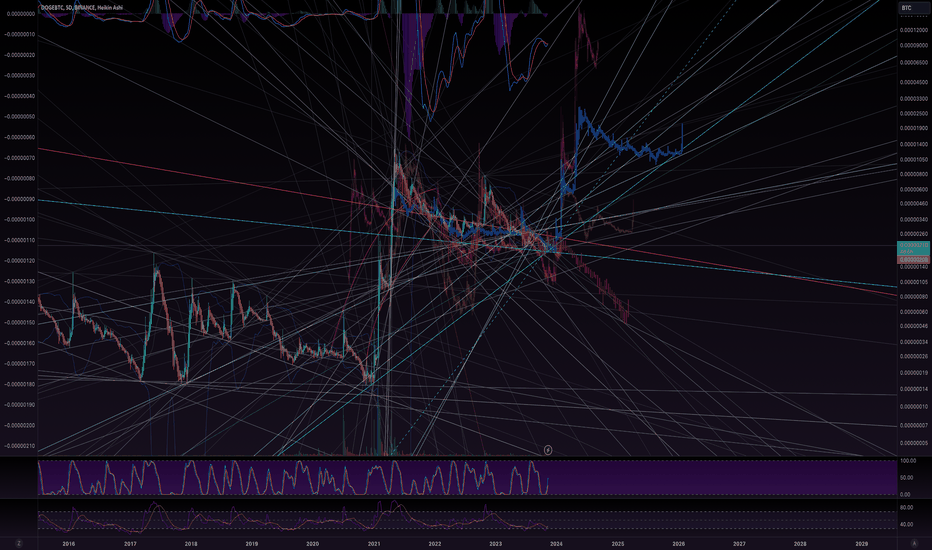Click the 100.00 level on stochastic pane scale
The height and width of the screenshot is (550, 932).
click(908, 461)
